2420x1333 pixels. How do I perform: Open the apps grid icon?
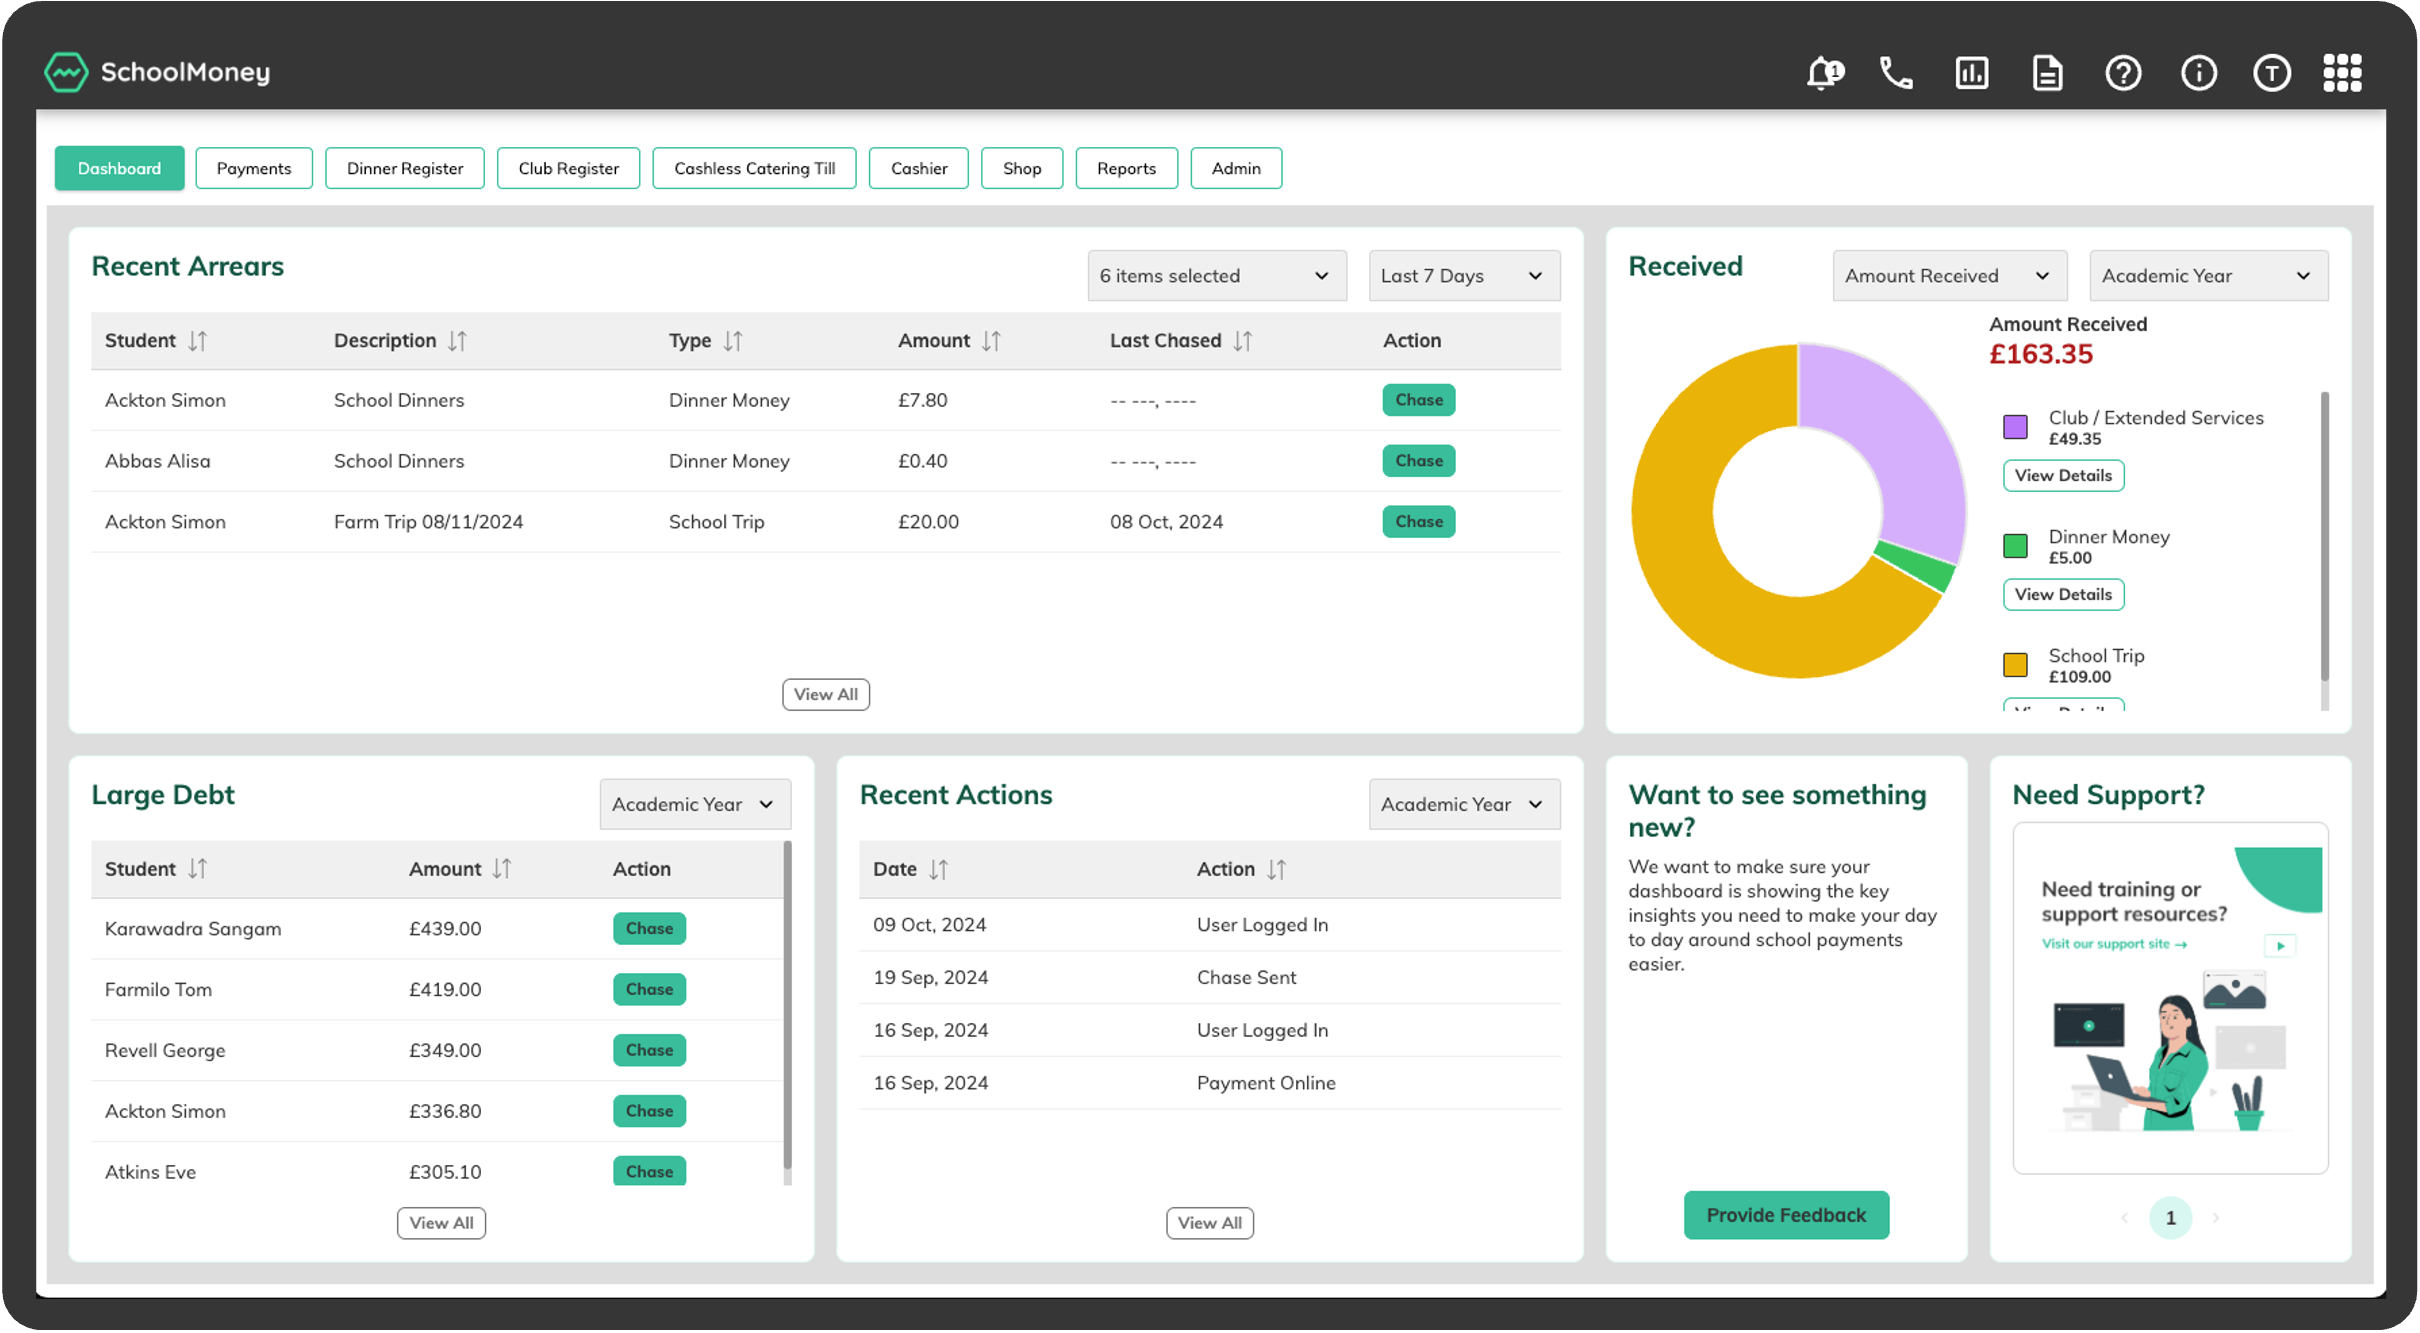click(2343, 73)
